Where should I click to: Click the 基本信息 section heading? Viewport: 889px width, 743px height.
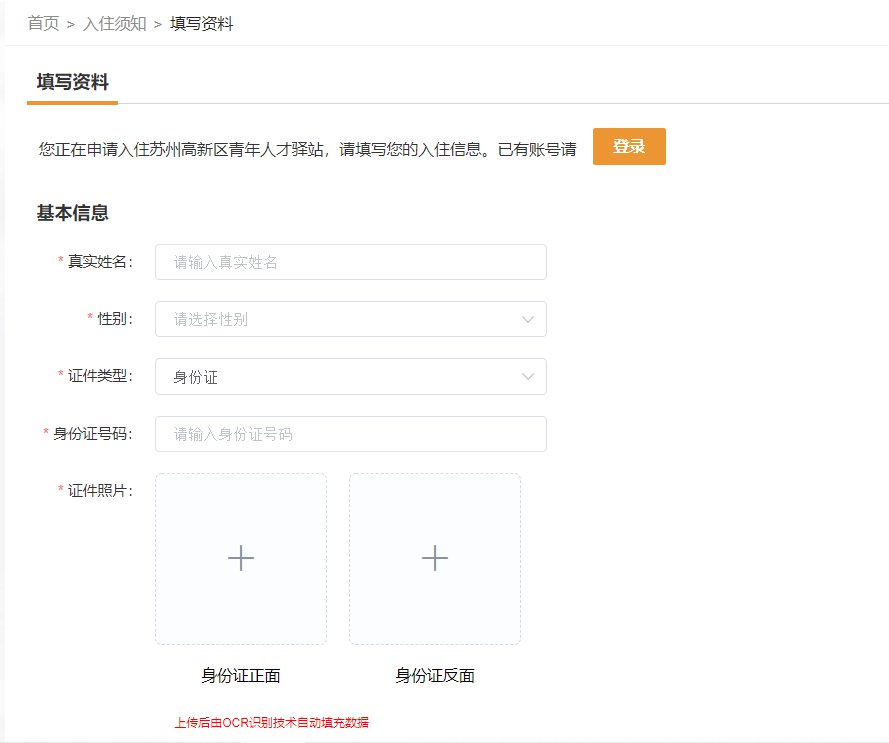[72, 213]
